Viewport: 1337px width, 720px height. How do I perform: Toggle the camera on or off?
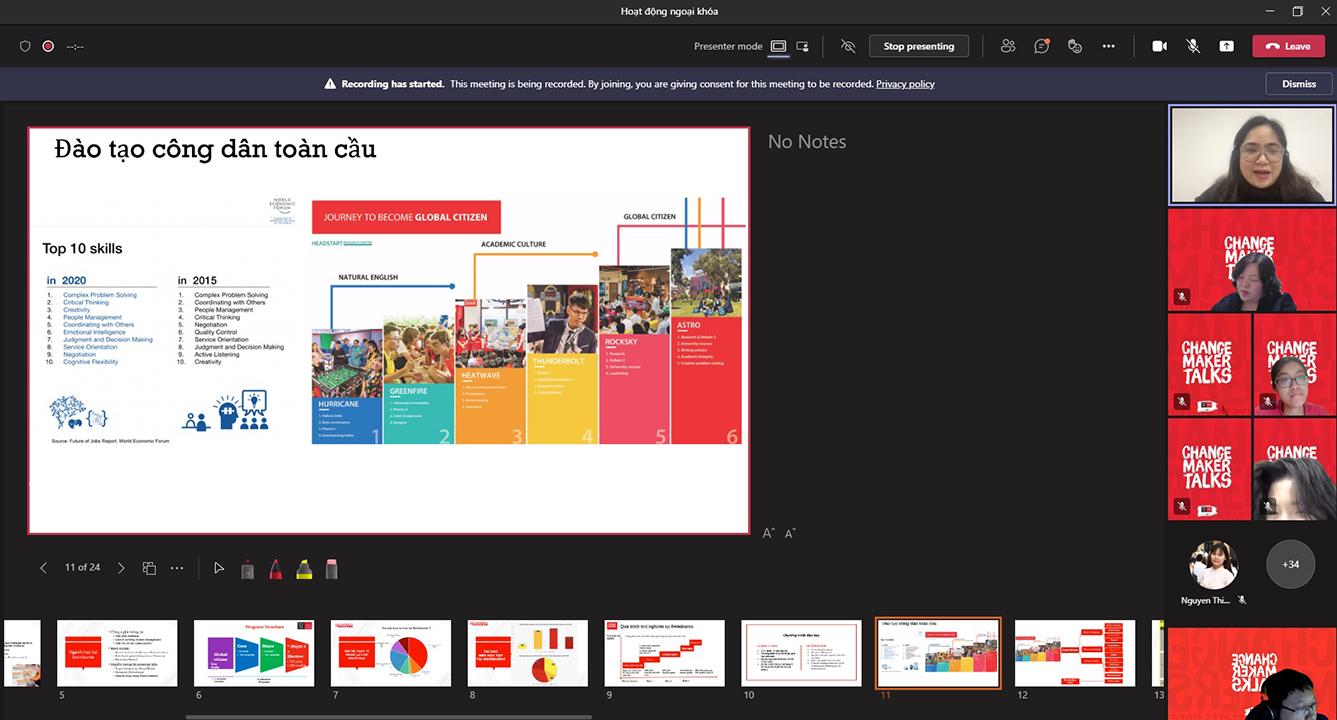[x=1159, y=46]
